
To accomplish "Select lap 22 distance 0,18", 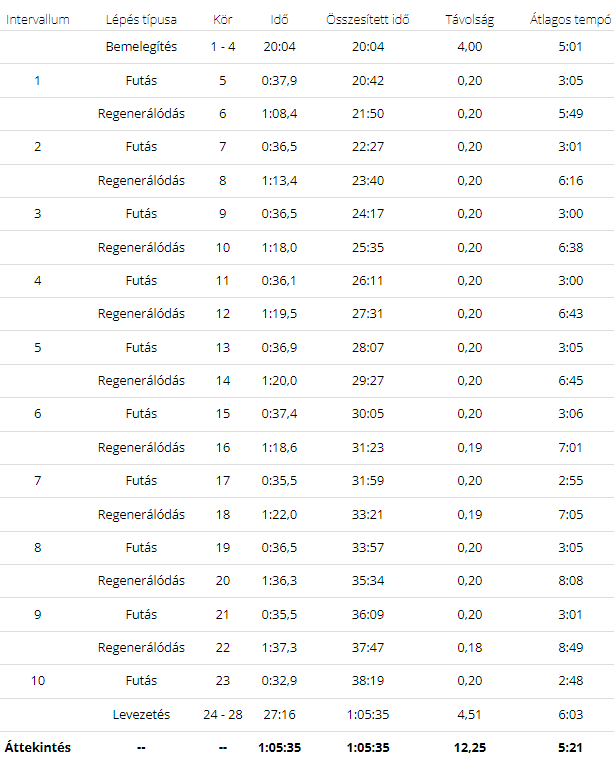I will click(469, 648).
